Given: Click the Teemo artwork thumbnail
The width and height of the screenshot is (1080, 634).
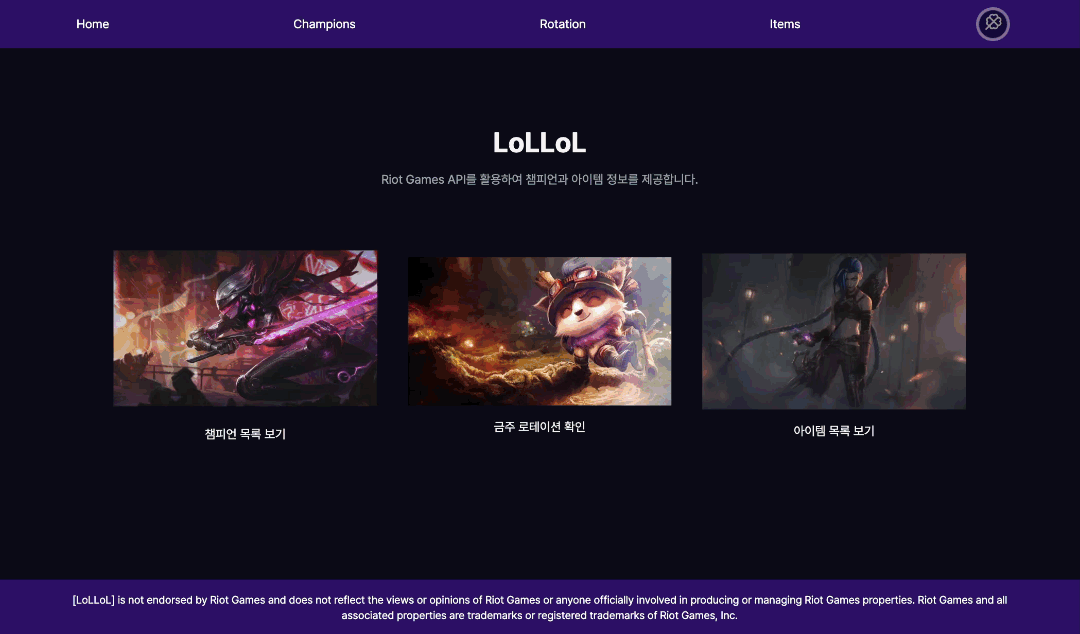Looking at the screenshot, I should coord(539,331).
